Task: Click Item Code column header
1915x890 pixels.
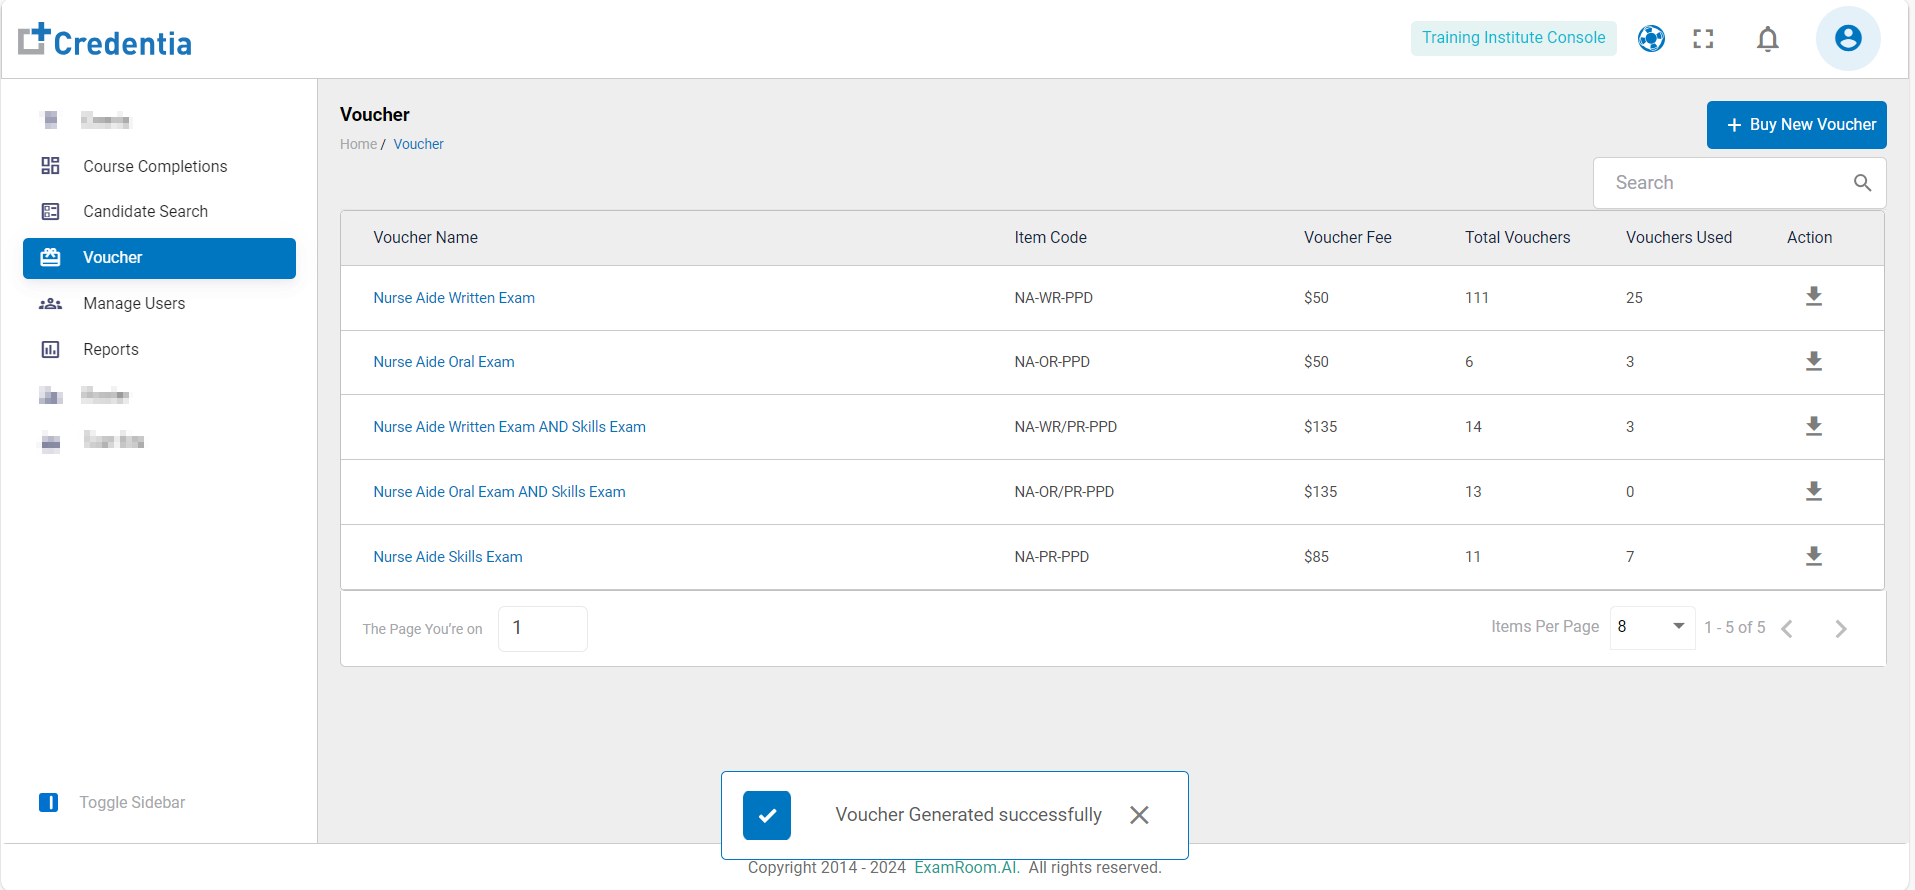Action: pos(1050,238)
